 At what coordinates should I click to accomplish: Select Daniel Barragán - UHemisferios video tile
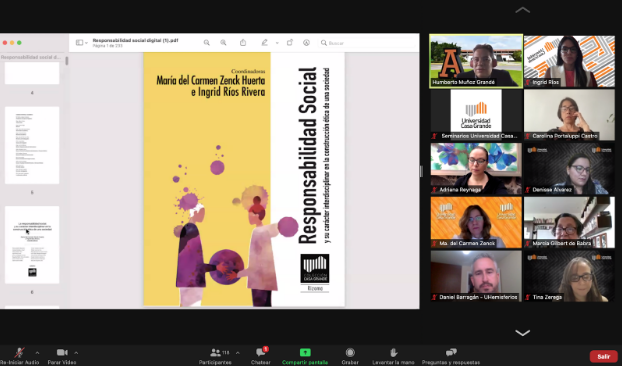tap(476, 276)
